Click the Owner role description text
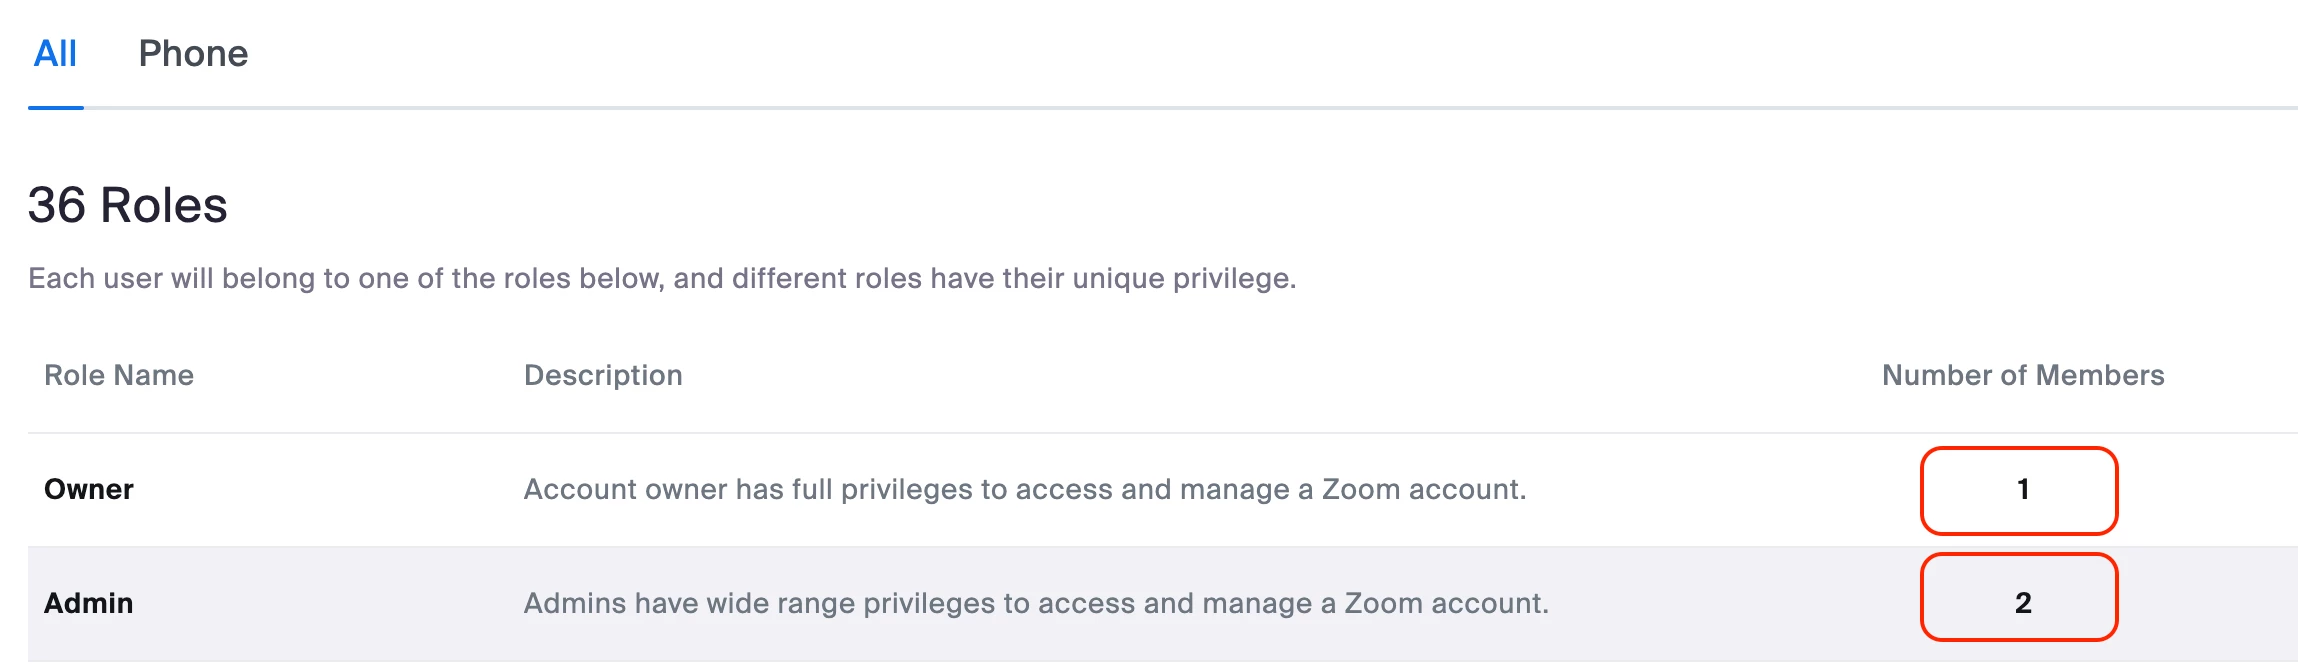 tap(1025, 489)
